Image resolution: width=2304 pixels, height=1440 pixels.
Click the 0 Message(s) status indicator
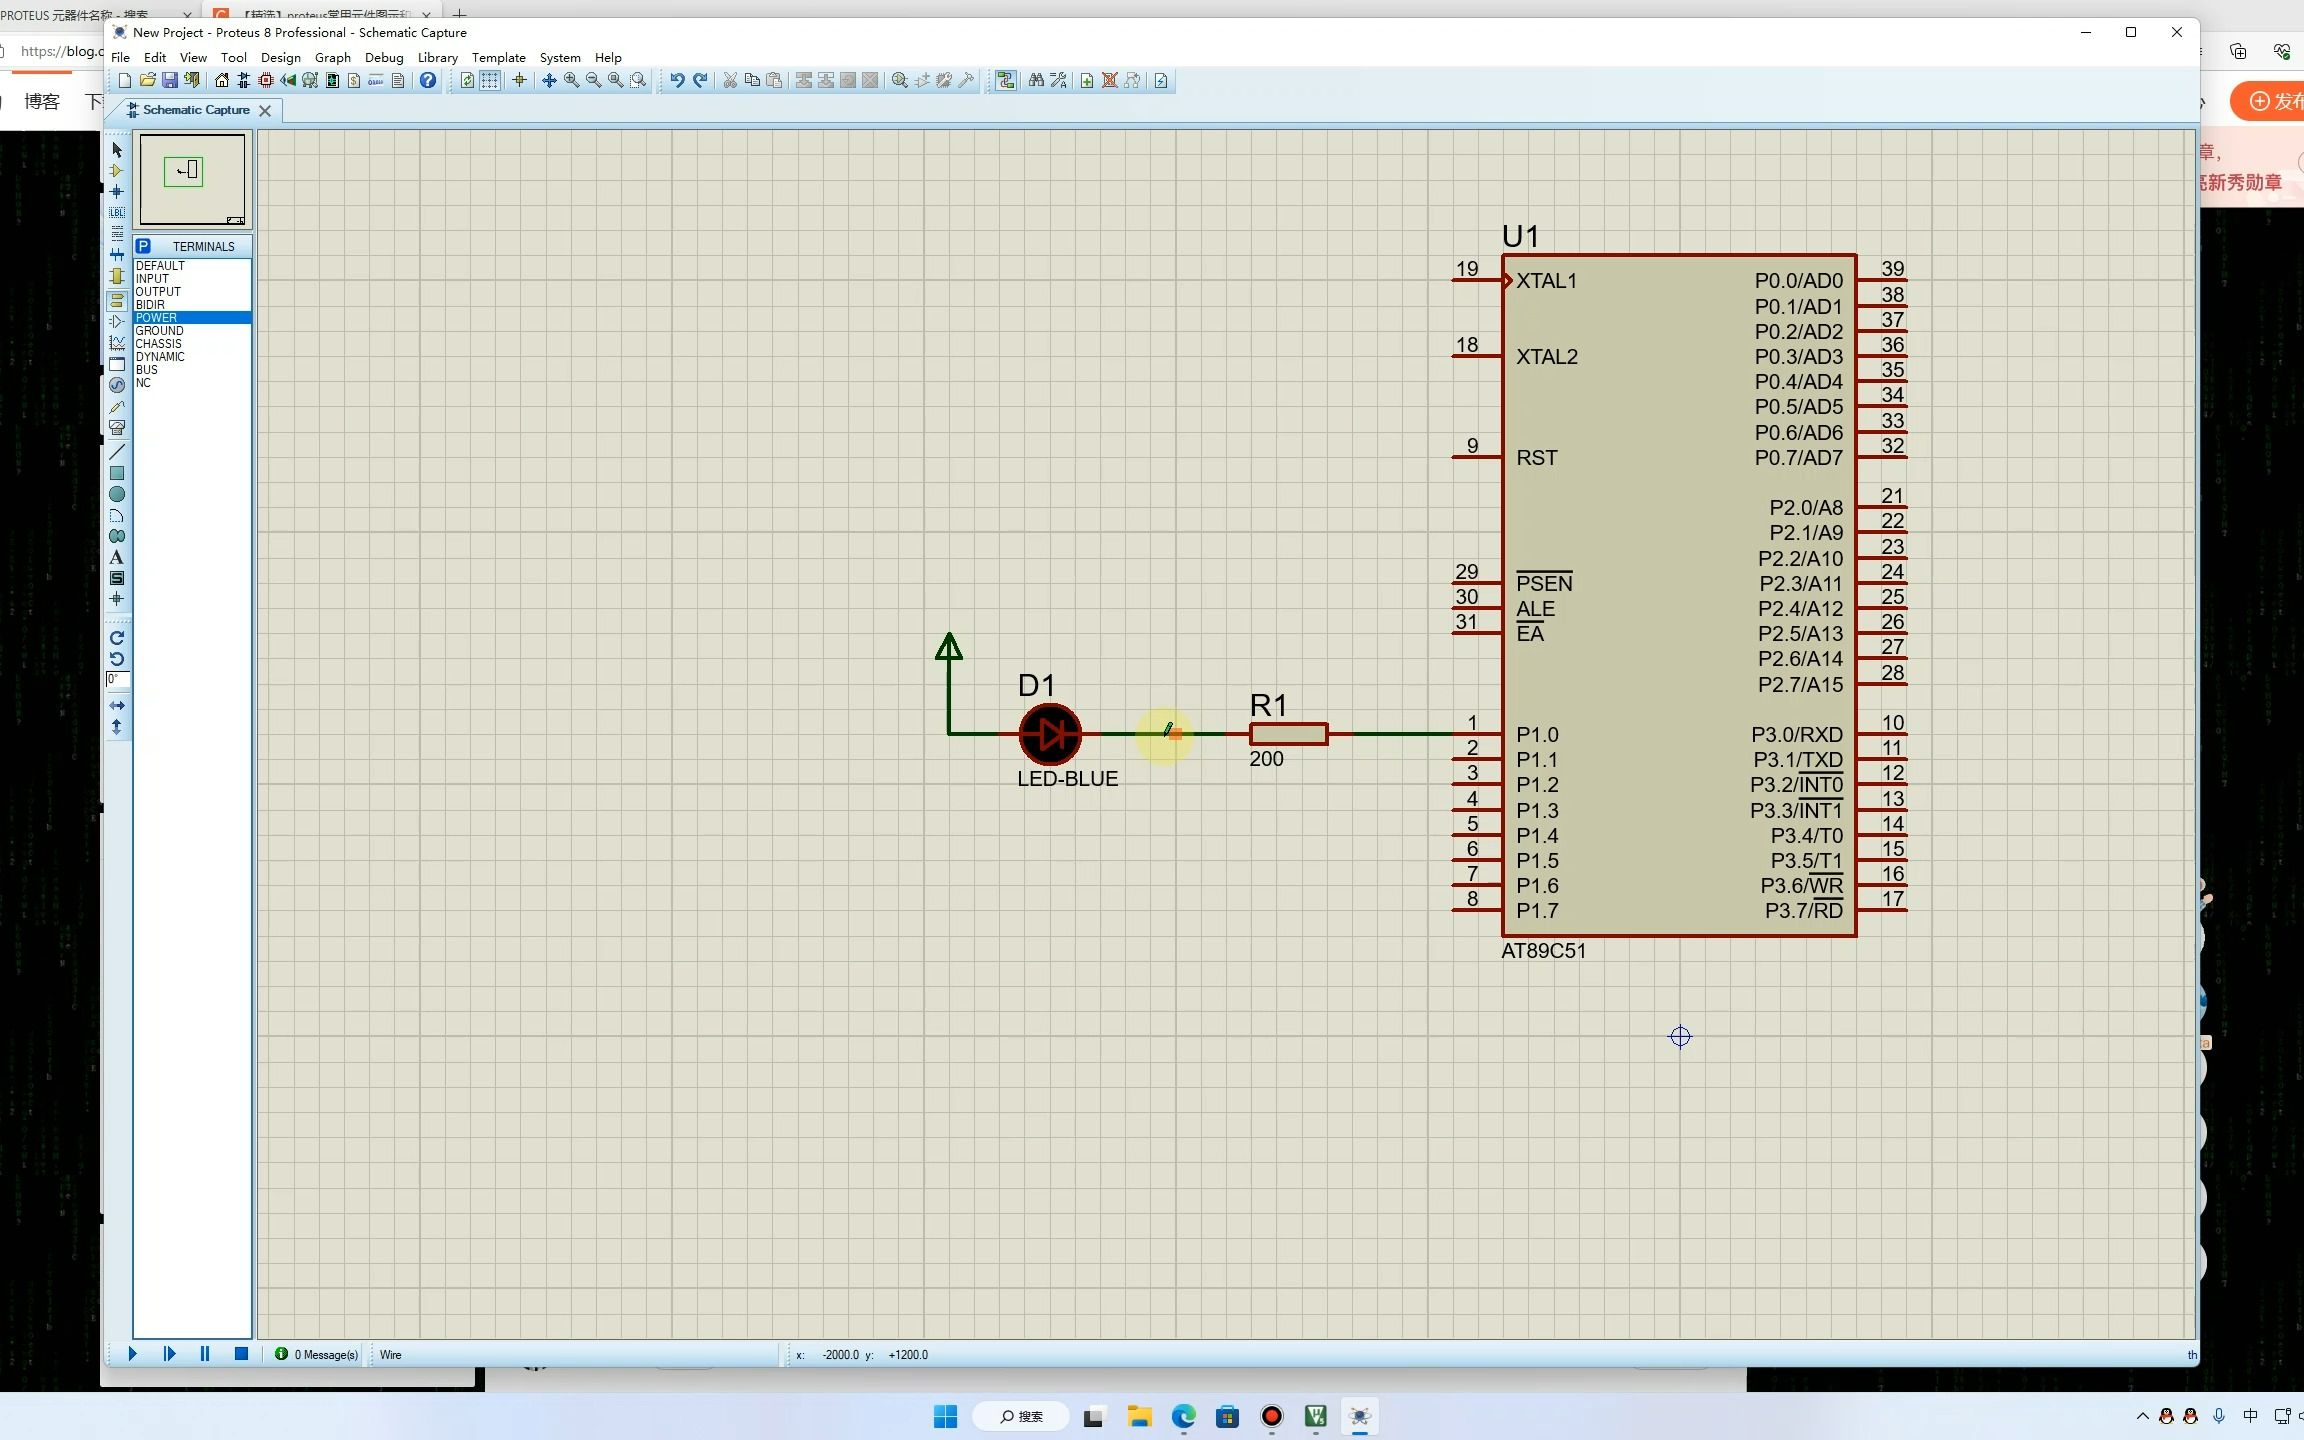pyautogui.click(x=318, y=1355)
